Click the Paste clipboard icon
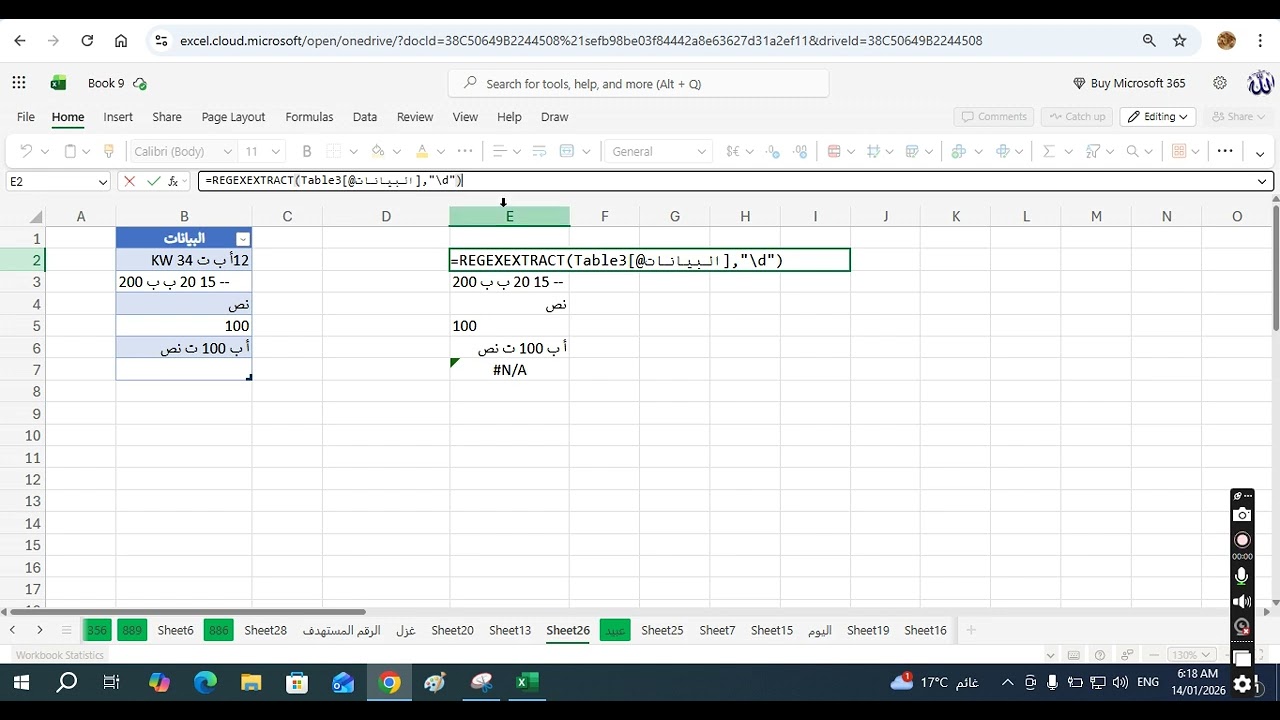This screenshot has height=720, width=1280. pos(70,151)
